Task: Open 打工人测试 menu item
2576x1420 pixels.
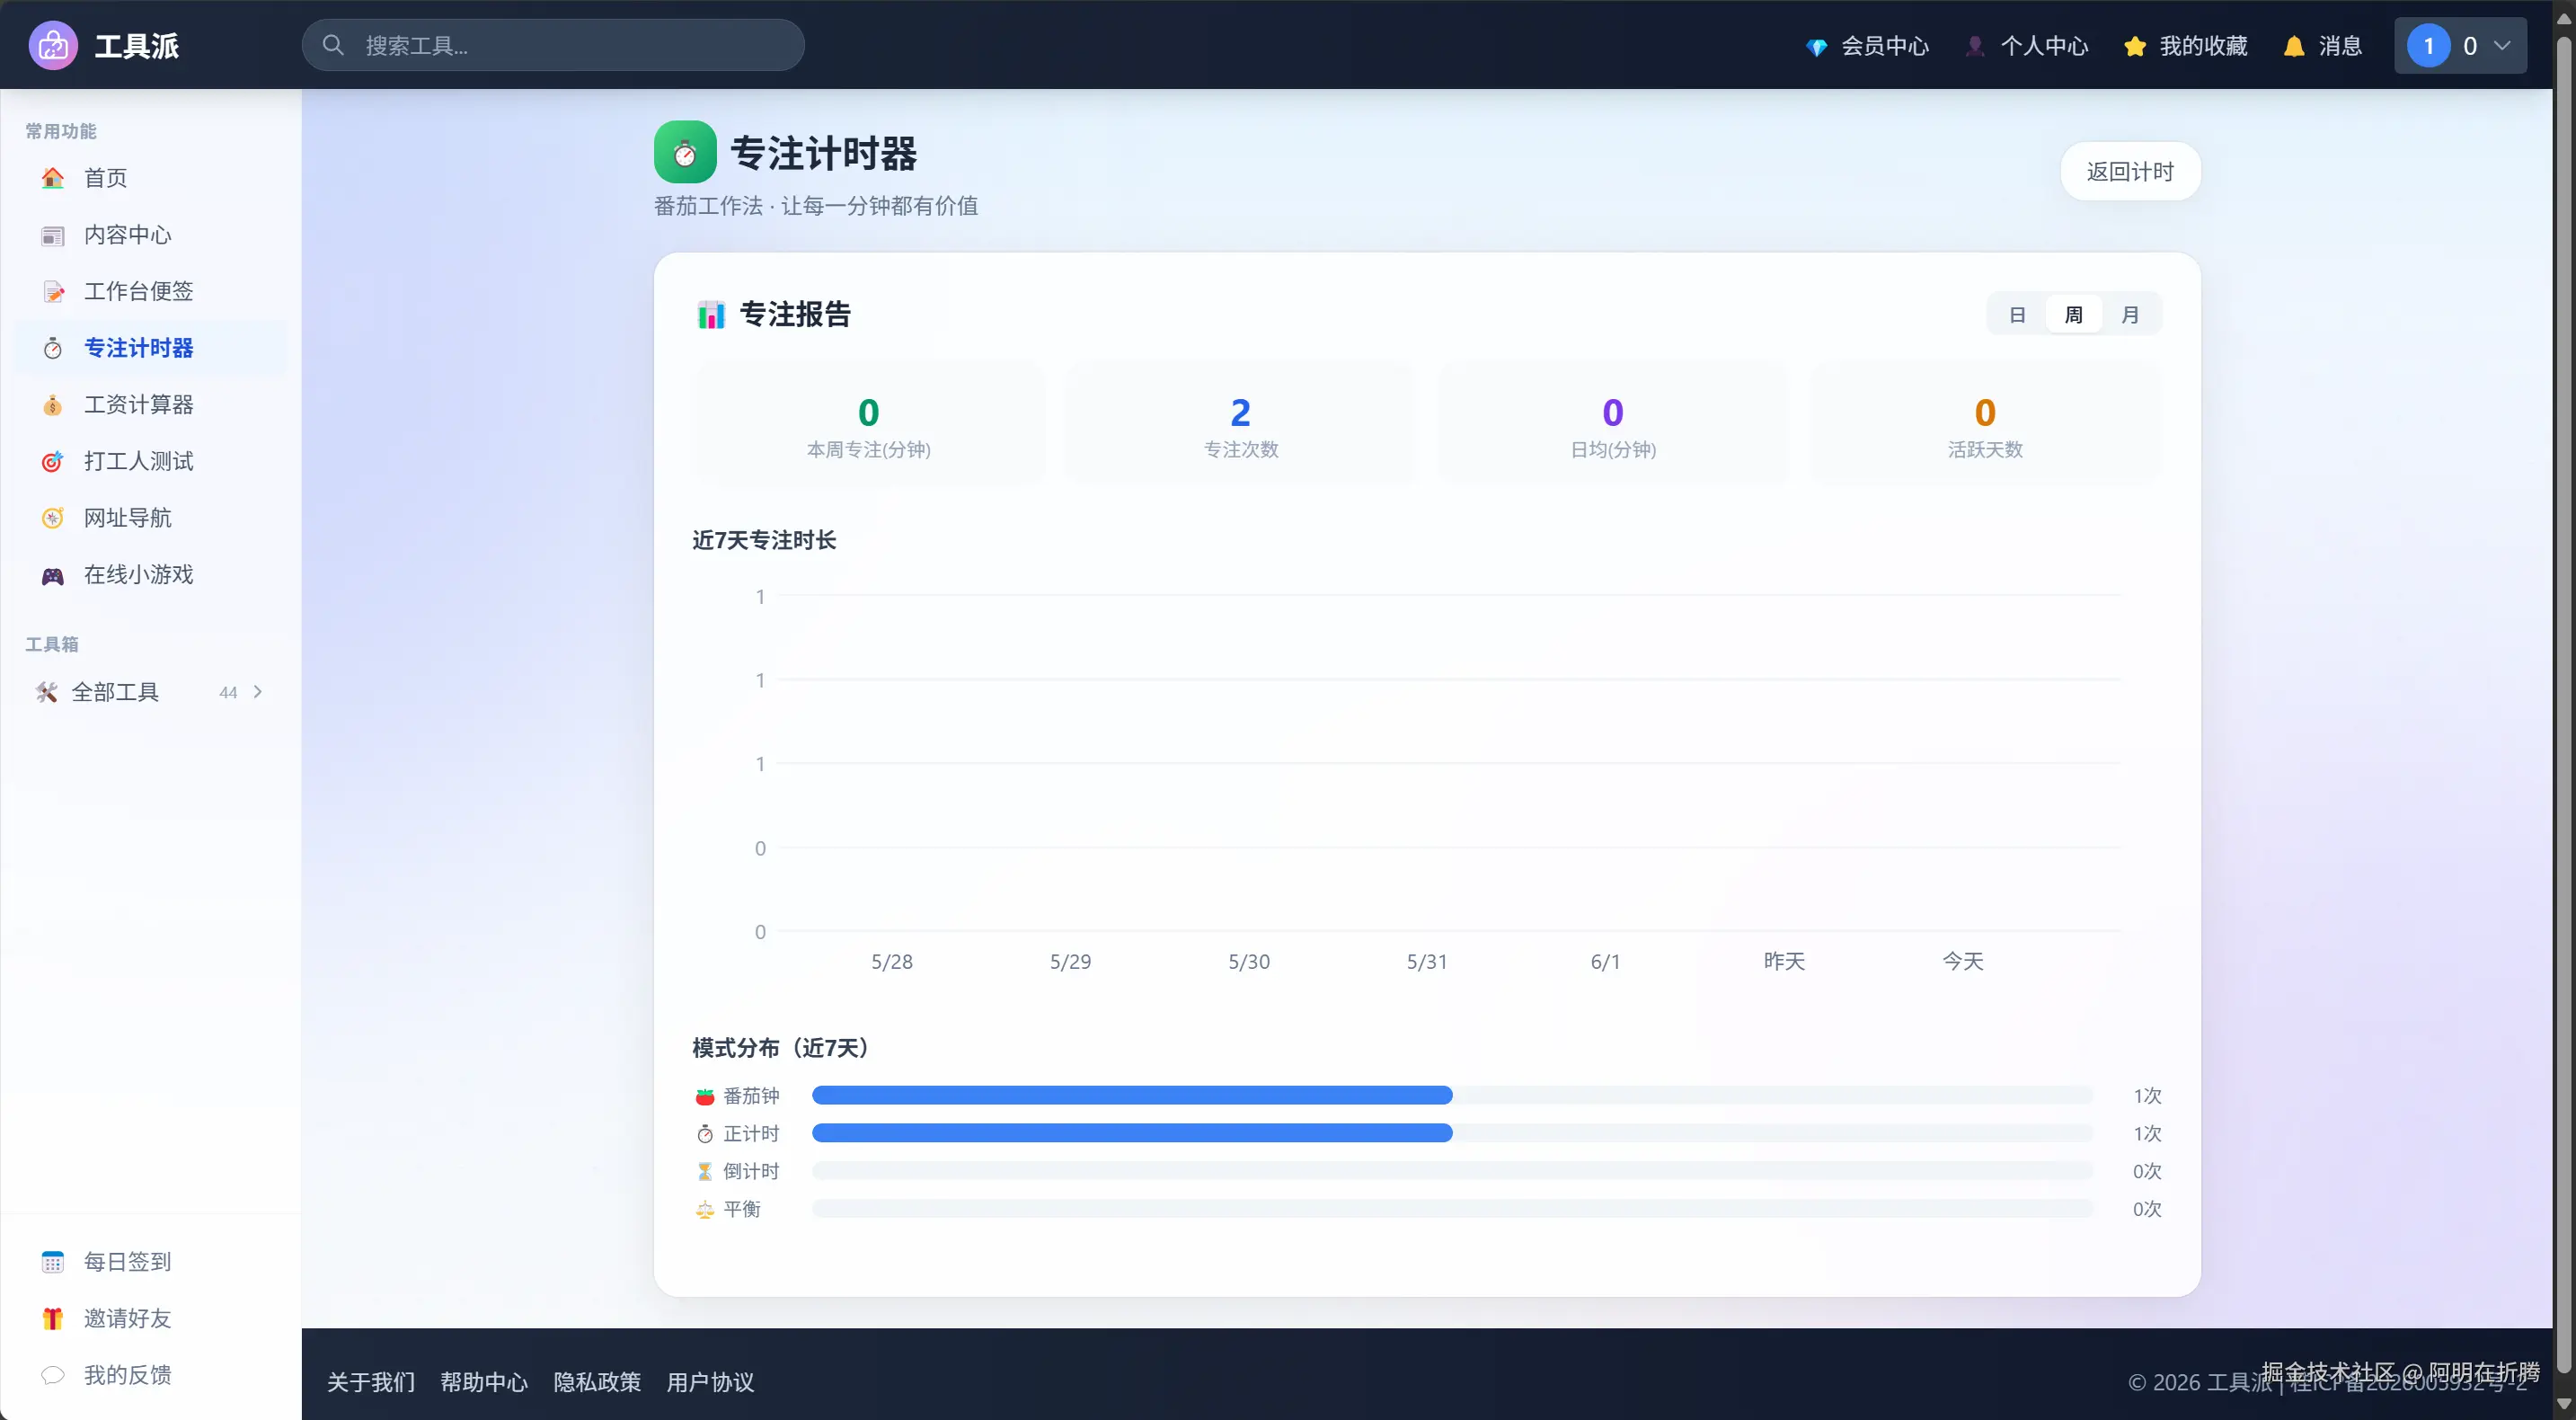Action: tap(151, 462)
